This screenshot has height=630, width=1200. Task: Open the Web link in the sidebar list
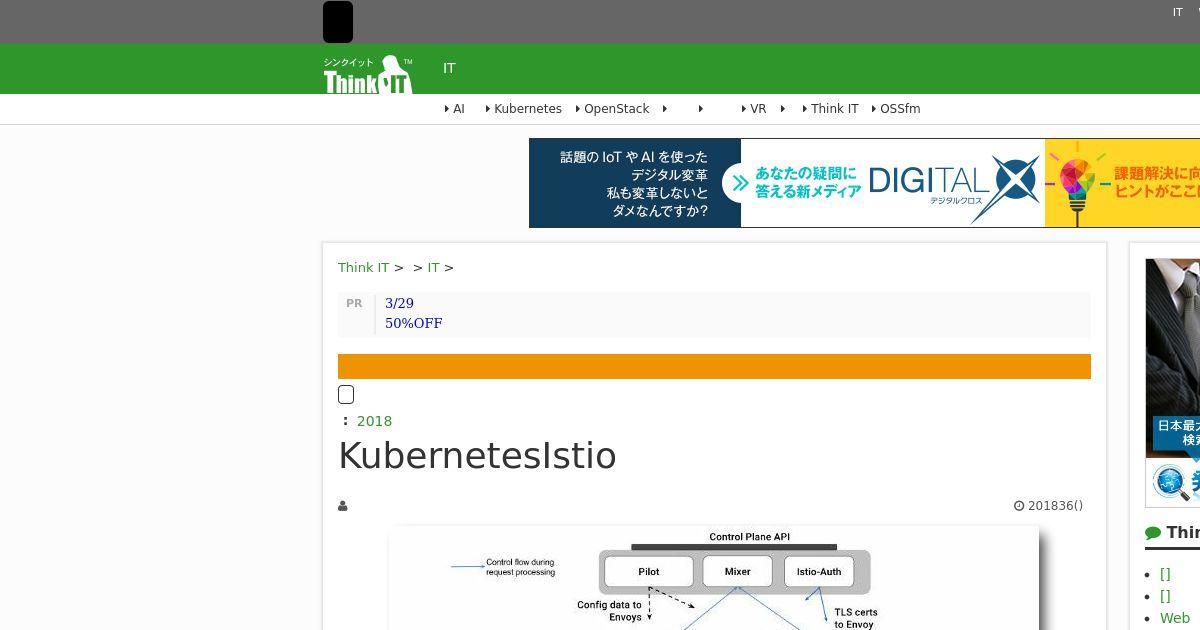coord(1175,618)
